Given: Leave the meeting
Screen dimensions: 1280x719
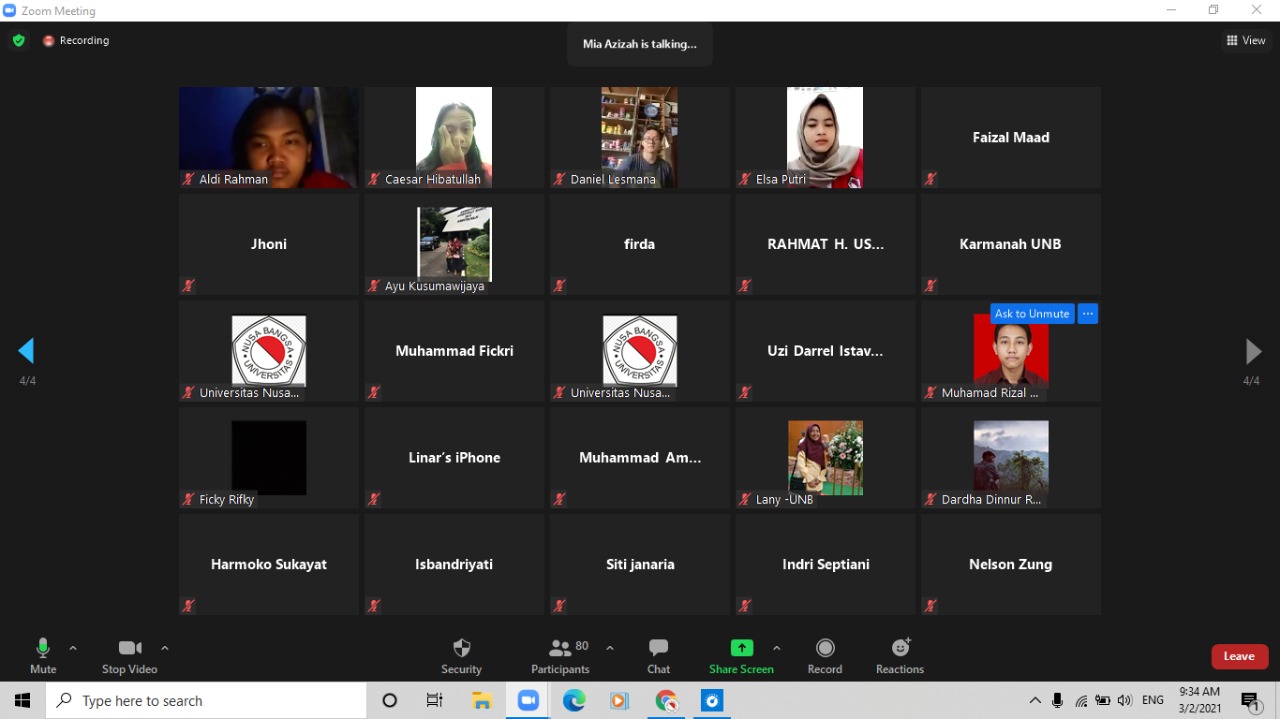Looking at the screenshot, I should [1239, 656].
